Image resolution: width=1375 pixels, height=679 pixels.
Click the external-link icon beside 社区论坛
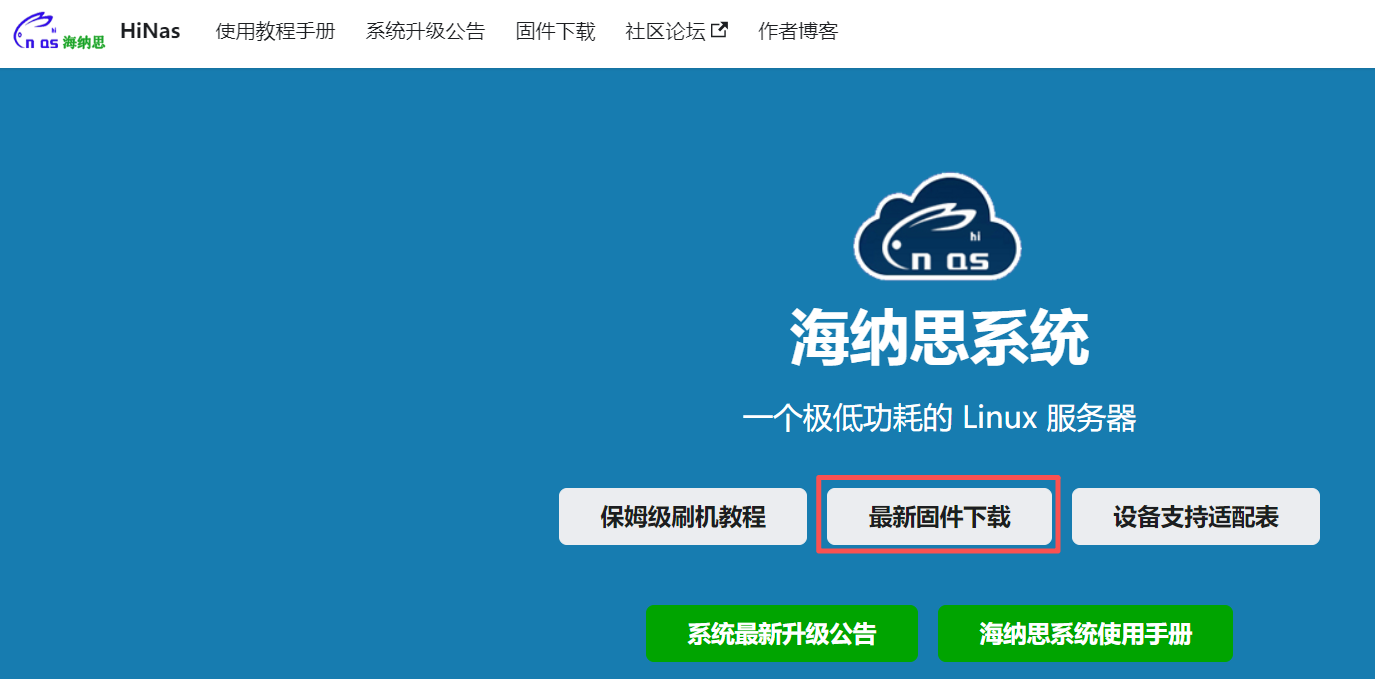[719, 30]
